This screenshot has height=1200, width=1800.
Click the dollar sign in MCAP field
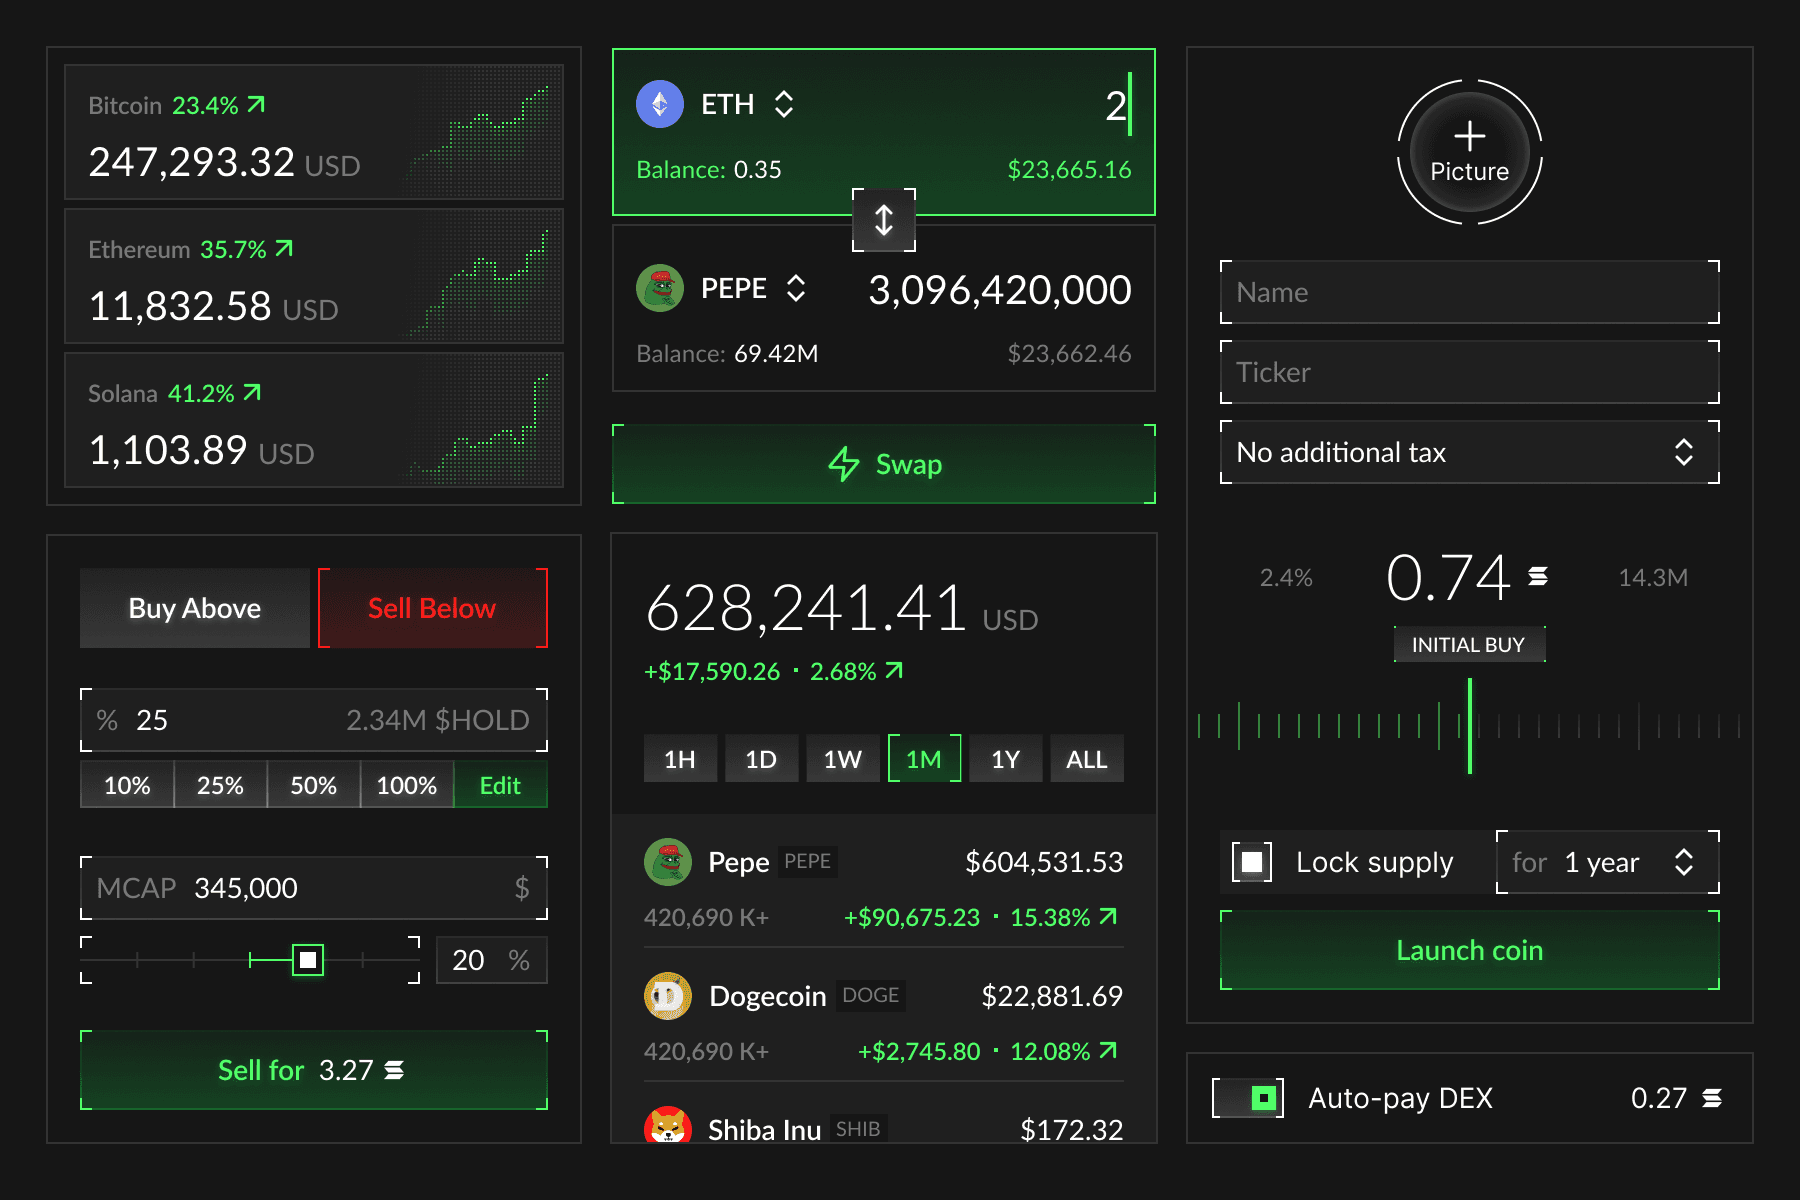(522, 888)
